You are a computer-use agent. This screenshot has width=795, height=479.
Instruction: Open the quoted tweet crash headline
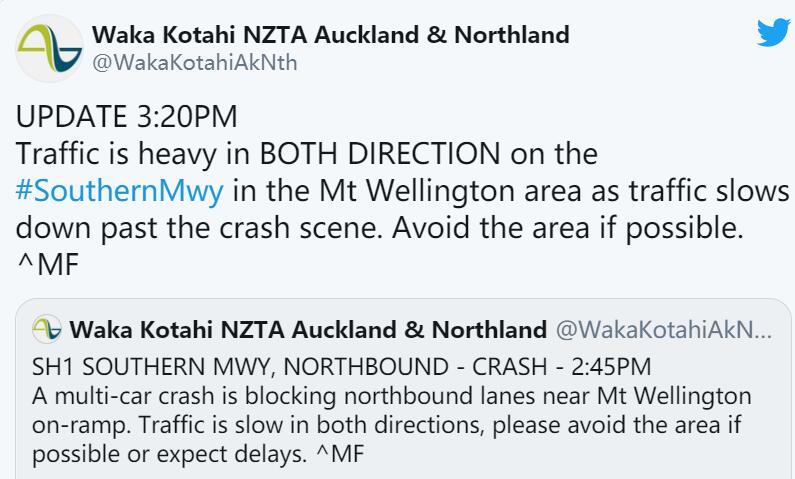coord(341,366)
